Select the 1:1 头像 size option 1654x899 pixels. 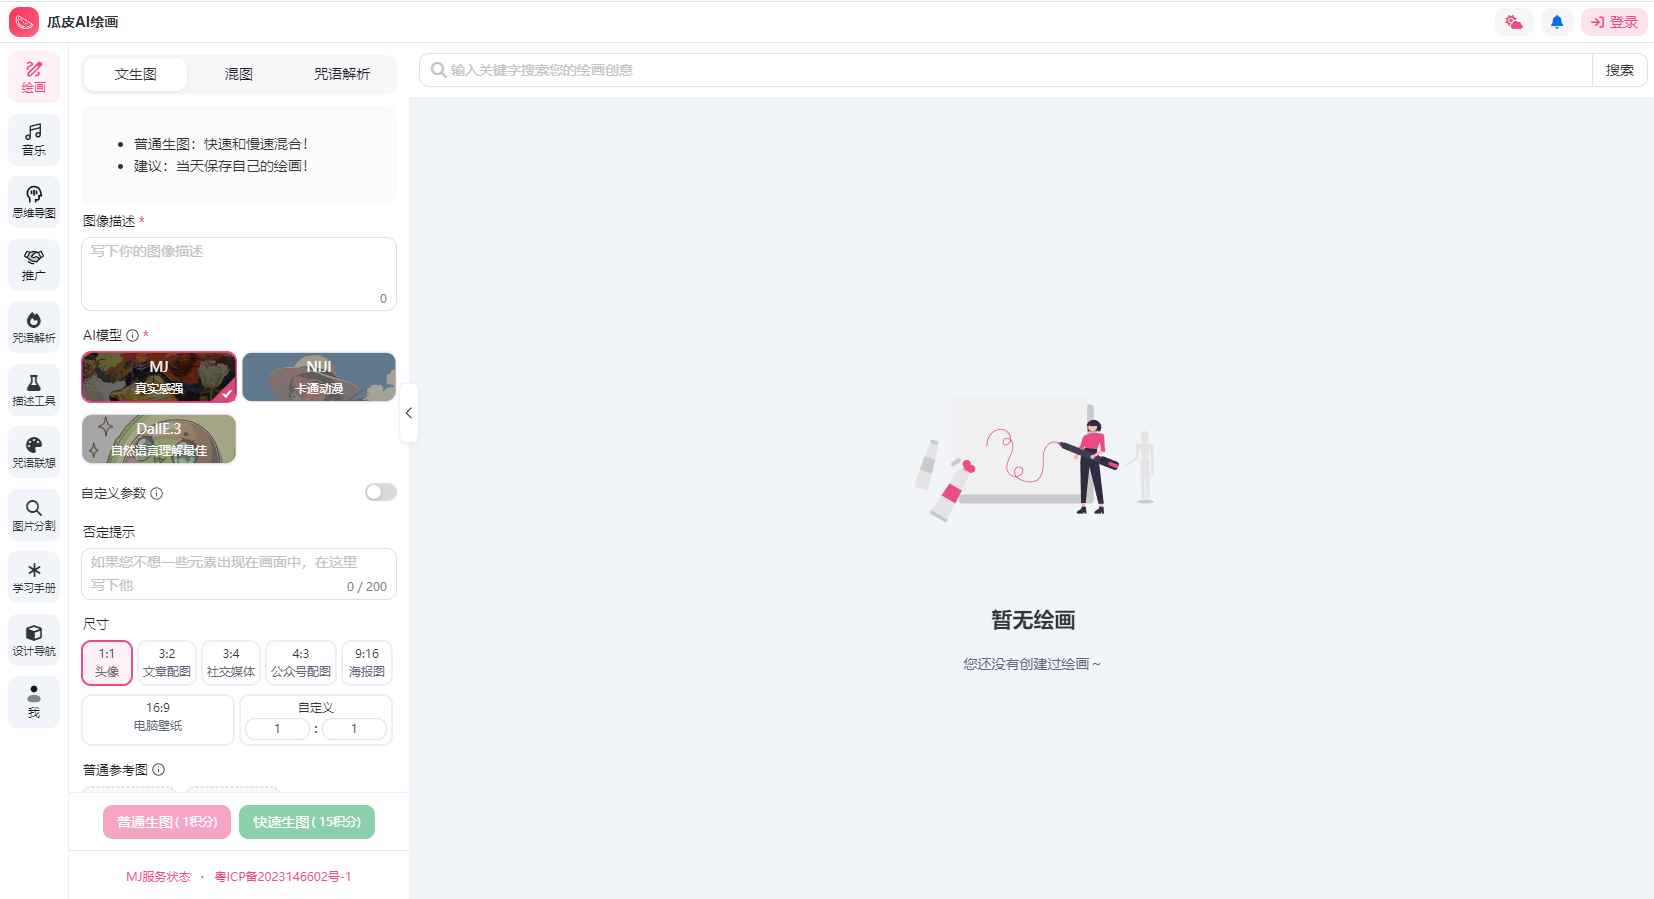coord(107,663)
